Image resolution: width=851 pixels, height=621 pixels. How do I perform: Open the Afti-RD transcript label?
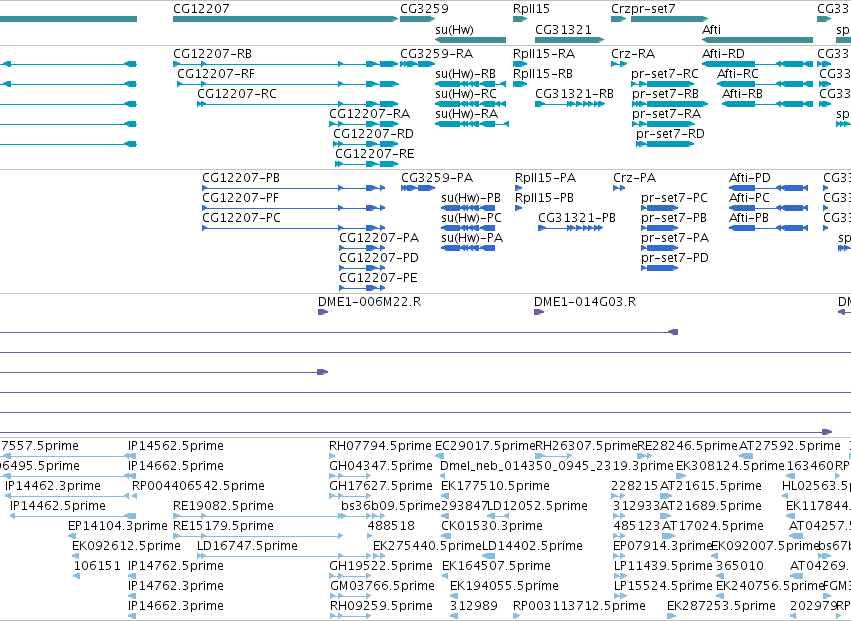723,54
